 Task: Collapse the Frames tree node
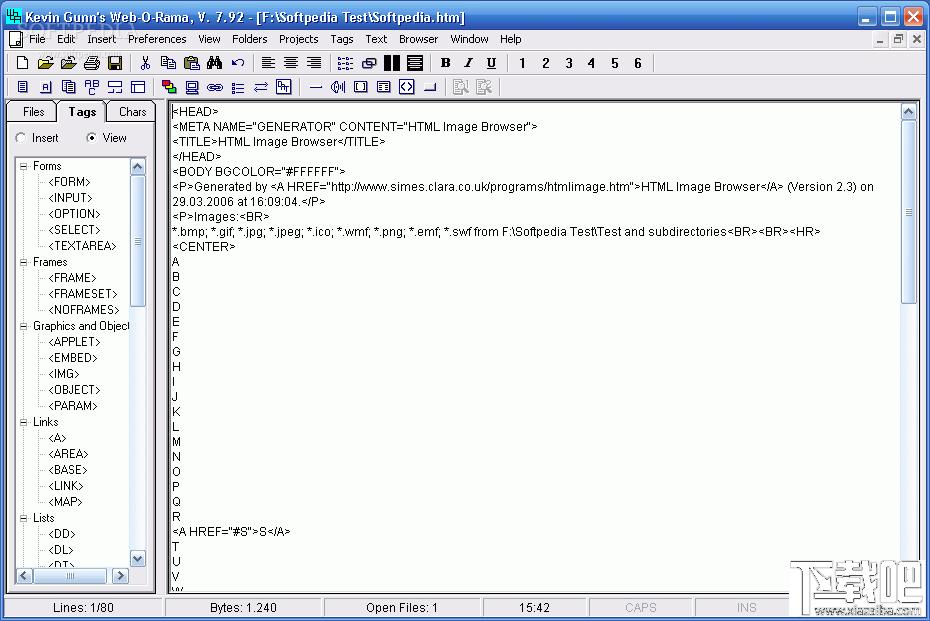click(24, 262)
